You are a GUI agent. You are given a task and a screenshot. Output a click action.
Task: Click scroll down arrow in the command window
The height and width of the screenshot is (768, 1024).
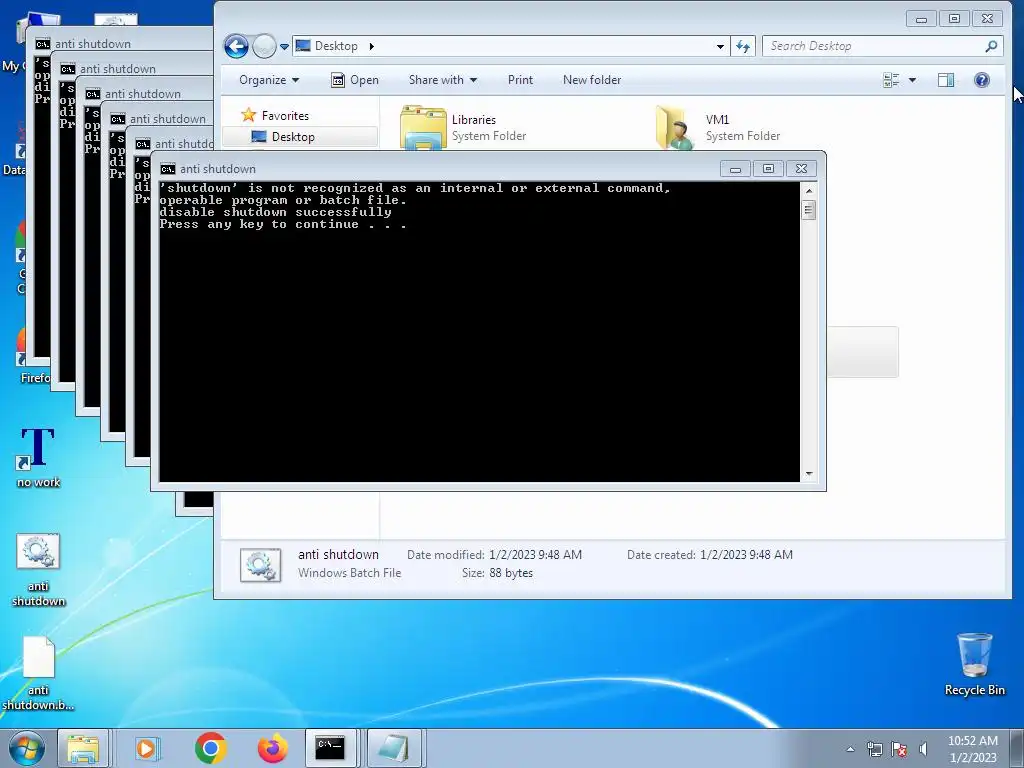808,474
